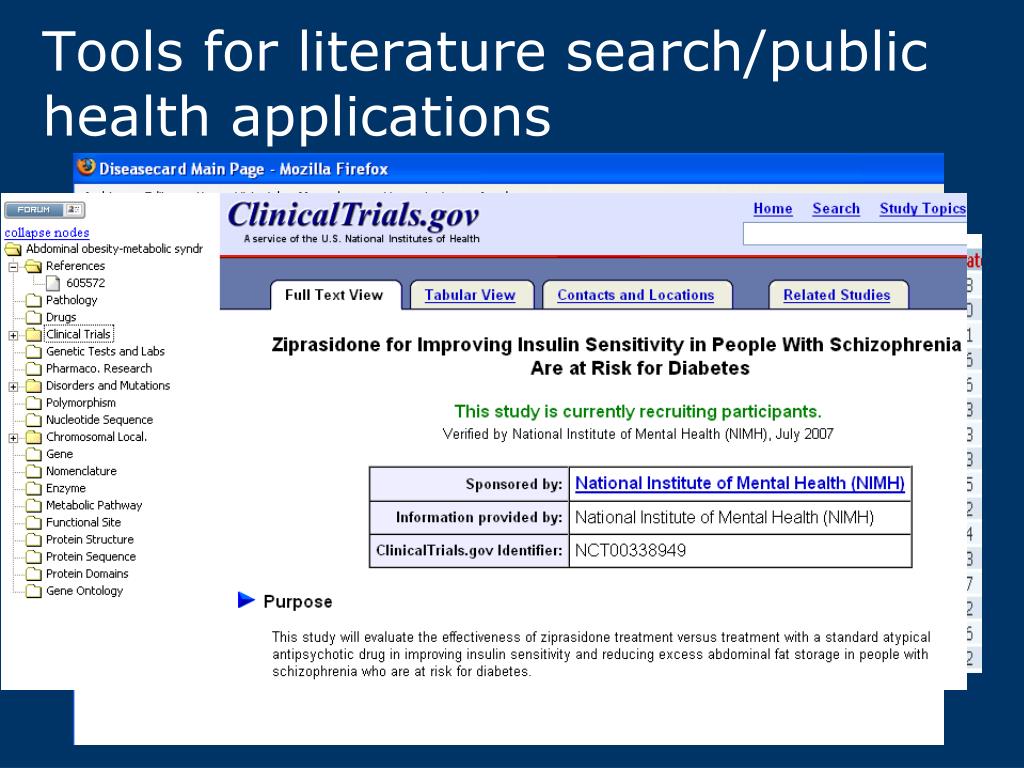Click the Chromosomal Local. folder icon

tap(33, 438)
